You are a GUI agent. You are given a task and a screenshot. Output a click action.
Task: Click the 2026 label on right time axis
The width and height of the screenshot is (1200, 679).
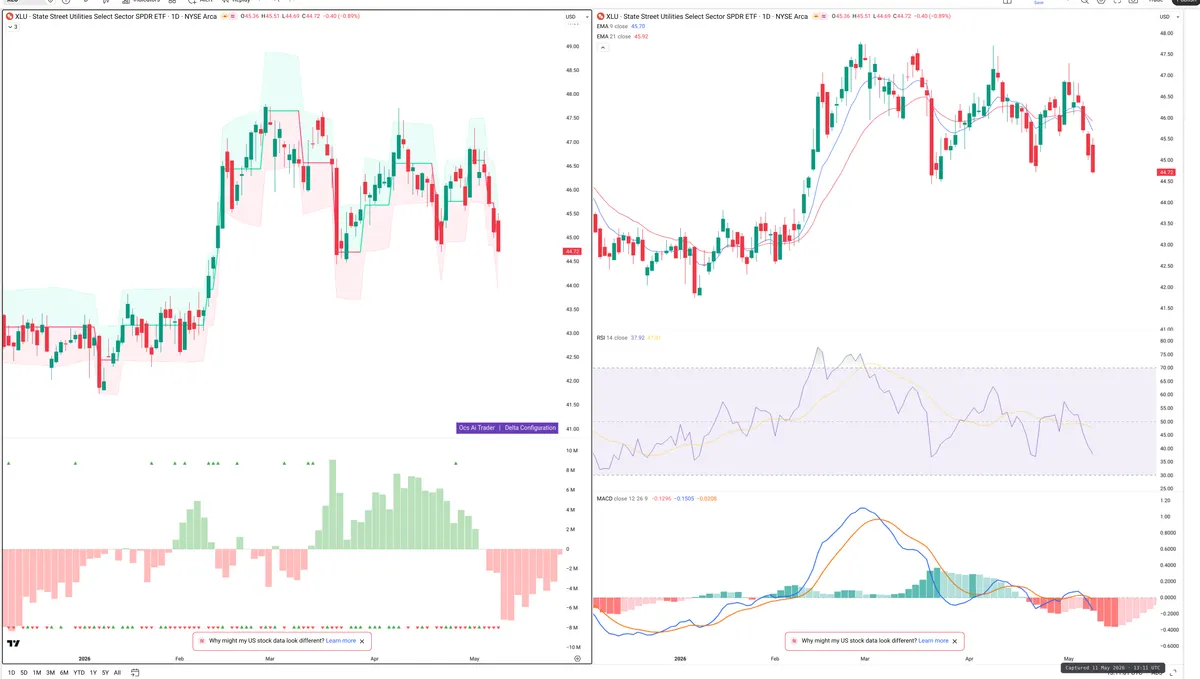click(x=680, y=660)
